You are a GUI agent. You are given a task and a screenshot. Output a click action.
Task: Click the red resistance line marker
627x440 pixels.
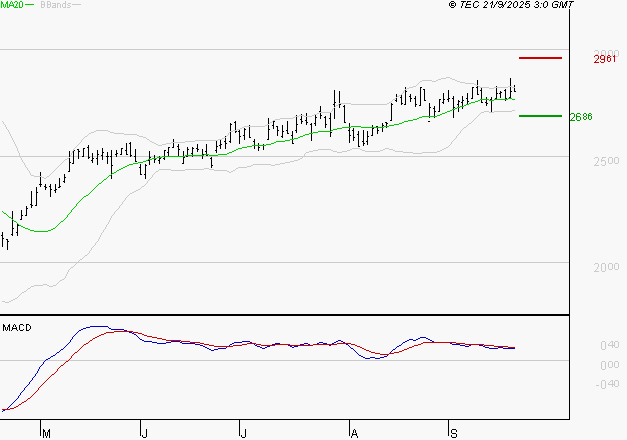(x=541, y=58)
